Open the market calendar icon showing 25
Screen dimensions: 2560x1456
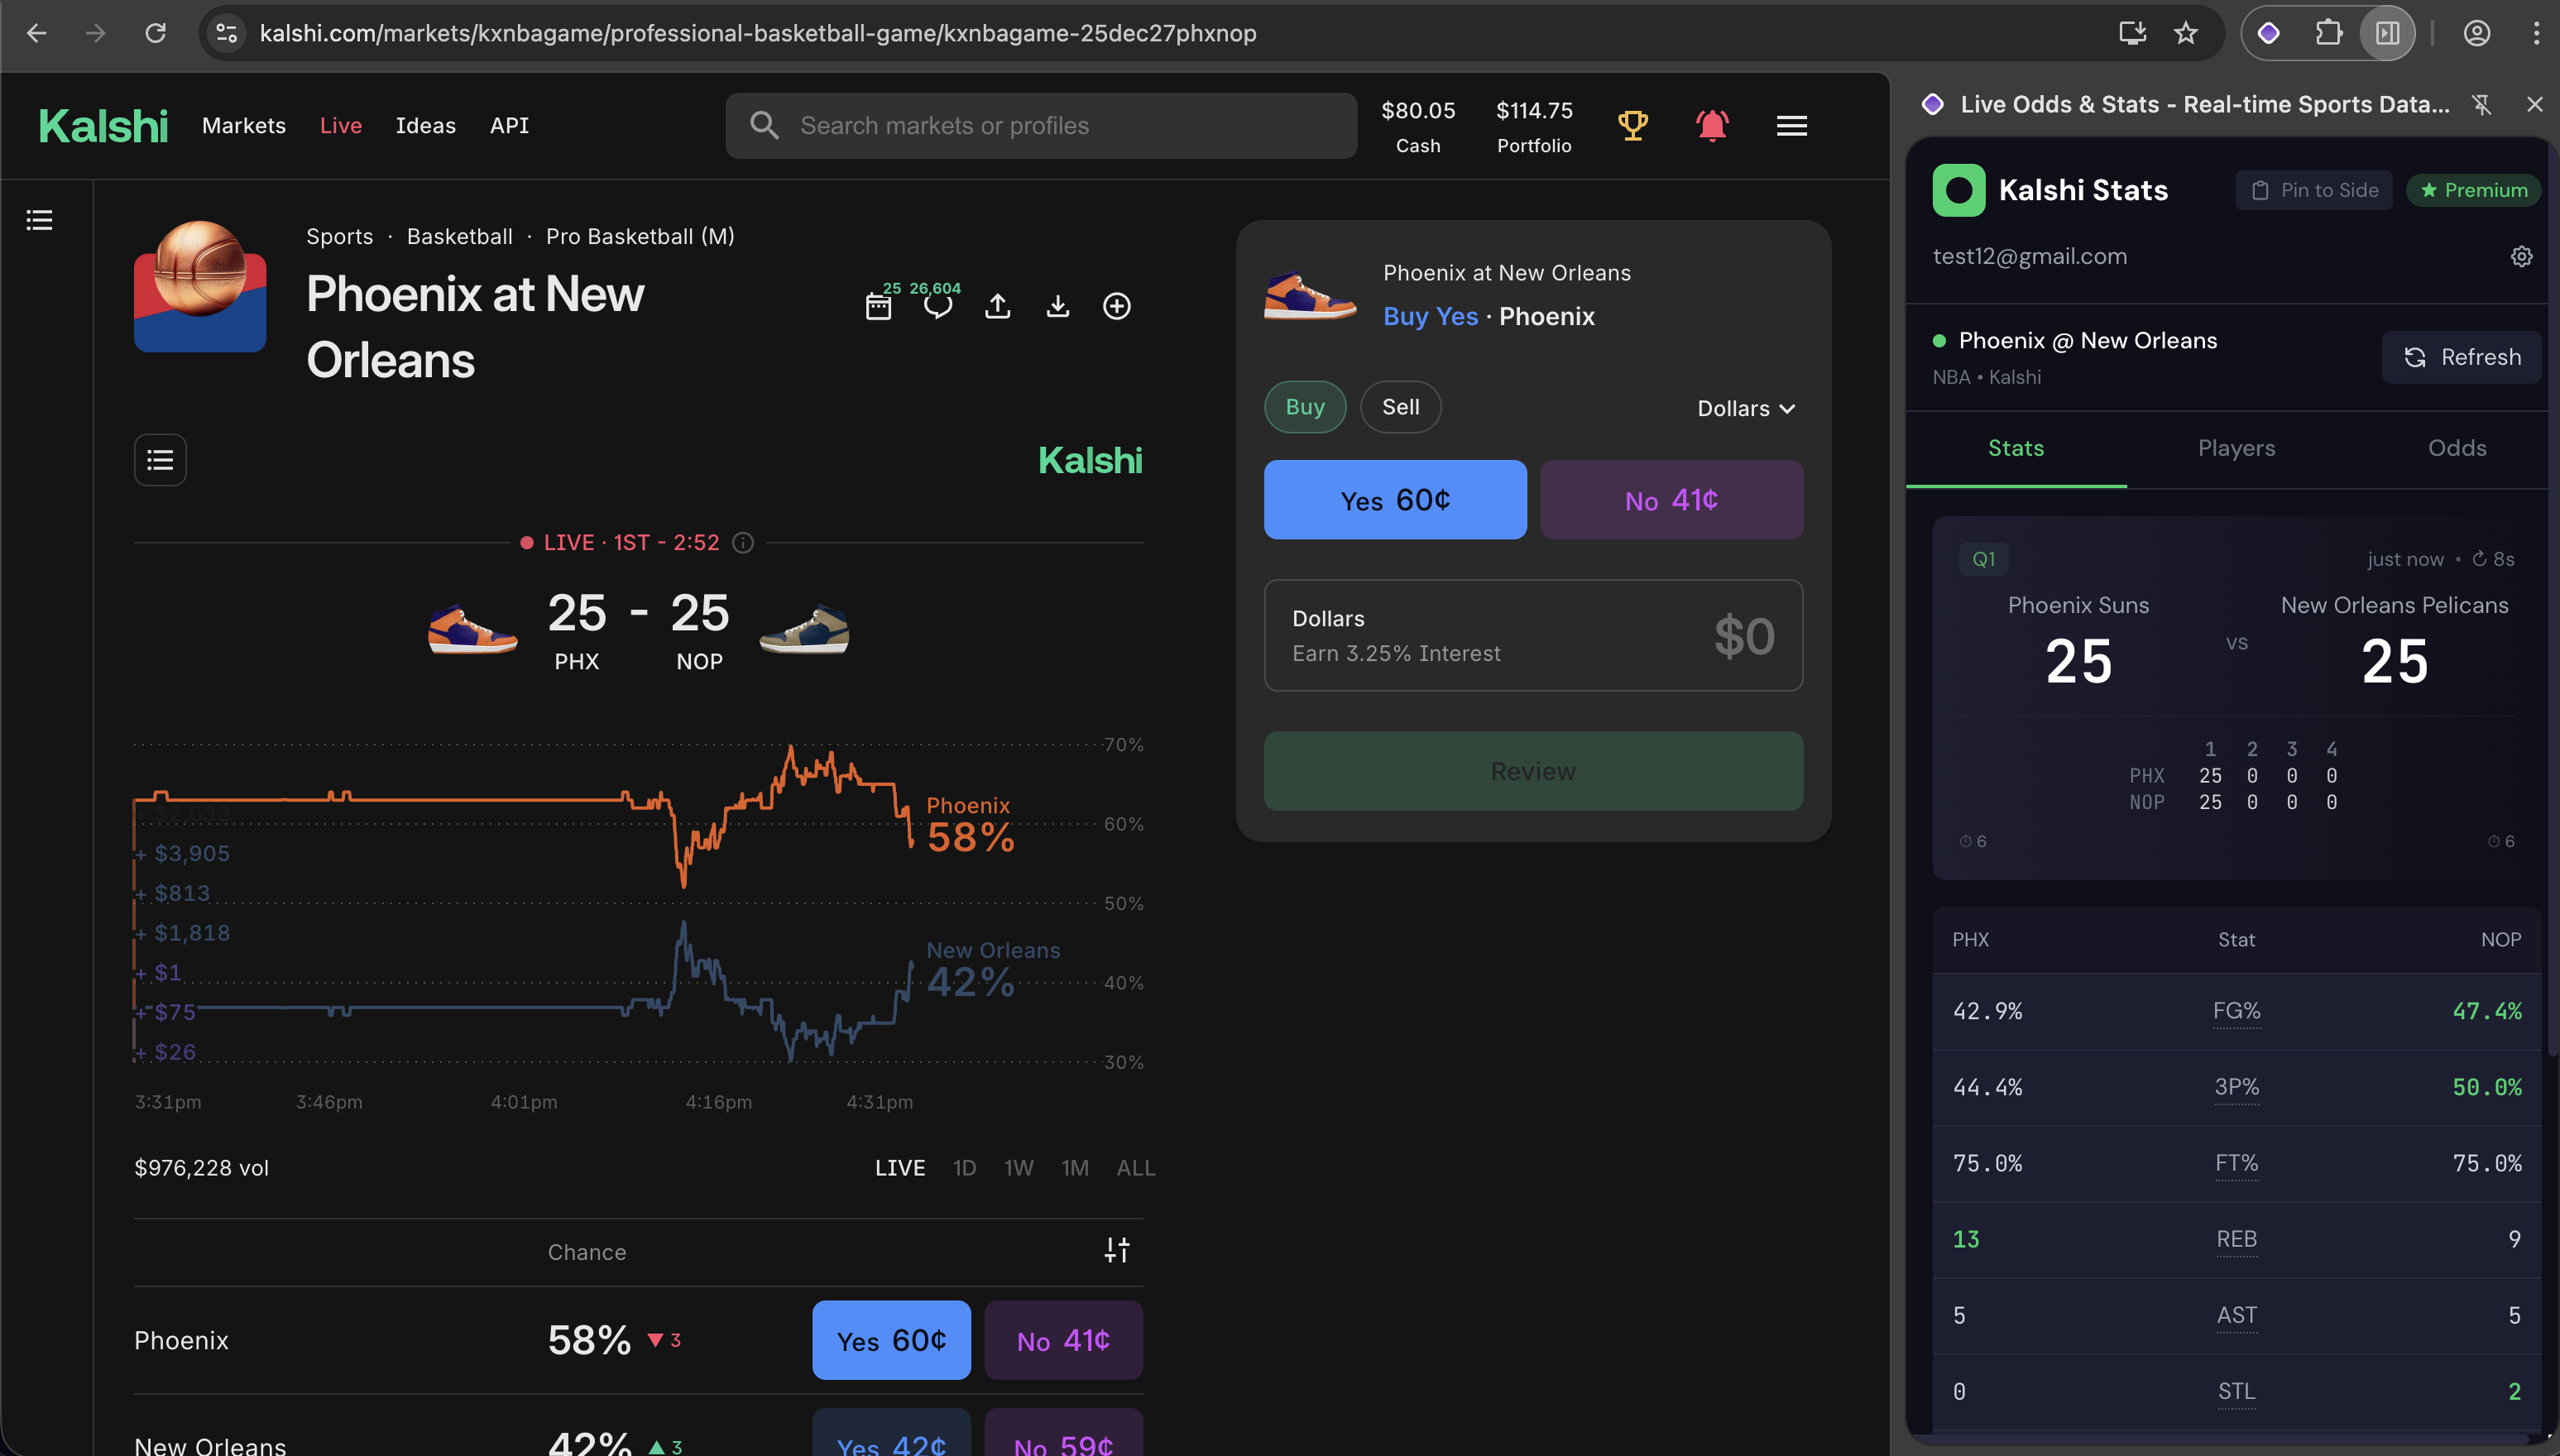point(878,306)
